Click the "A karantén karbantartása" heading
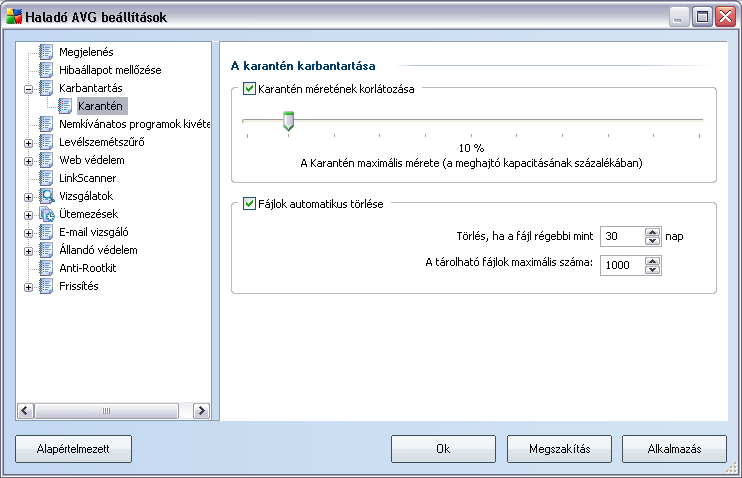Screen dimensions: 742x478 [303, 66]
